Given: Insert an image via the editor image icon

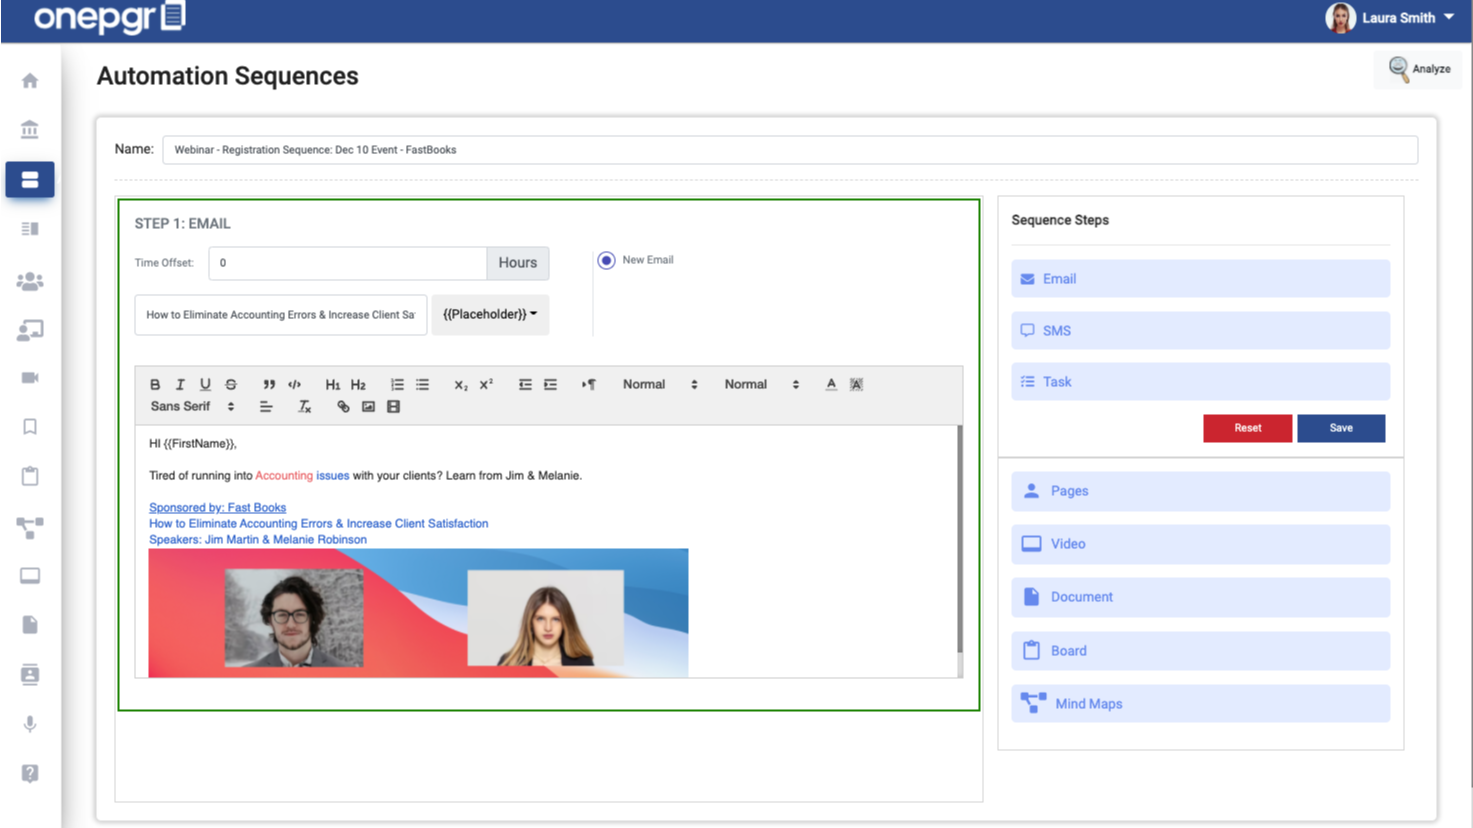Looking at the screenshot, I should 368,406.
